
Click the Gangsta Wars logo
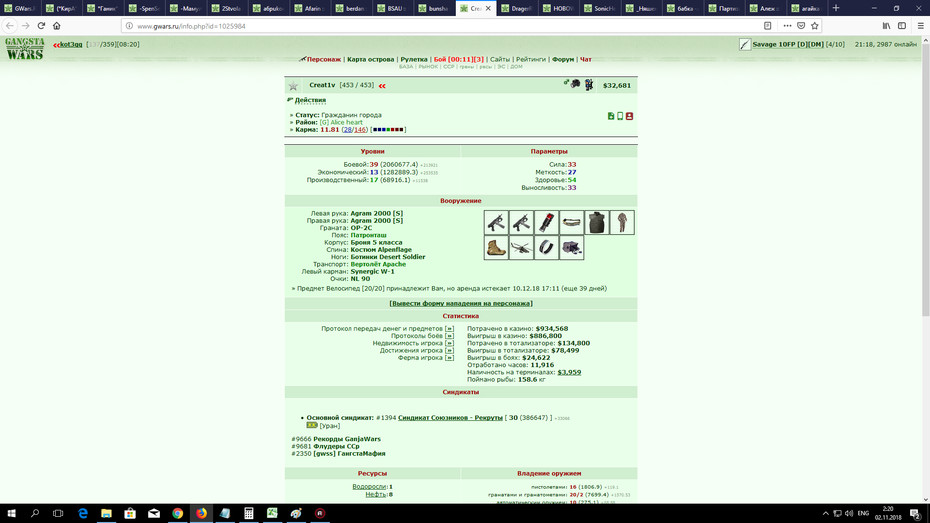click(x=25, y=49)
